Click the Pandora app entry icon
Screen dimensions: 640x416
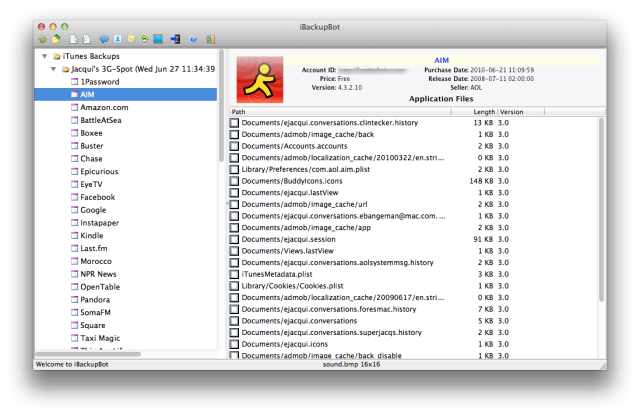[74, 299]
